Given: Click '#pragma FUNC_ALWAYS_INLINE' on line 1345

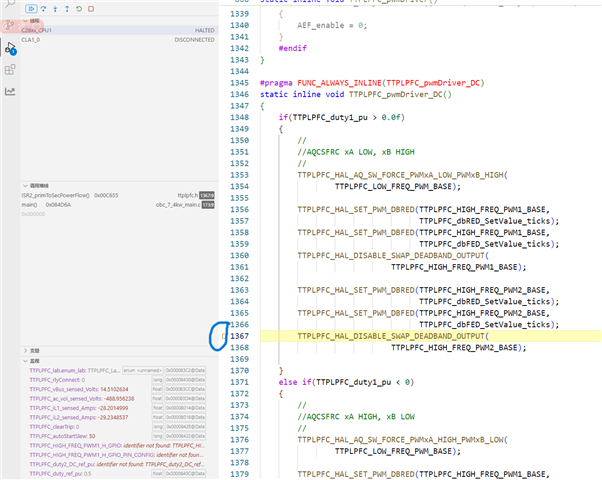Looking at the screenshot, I should pos(321,83).
